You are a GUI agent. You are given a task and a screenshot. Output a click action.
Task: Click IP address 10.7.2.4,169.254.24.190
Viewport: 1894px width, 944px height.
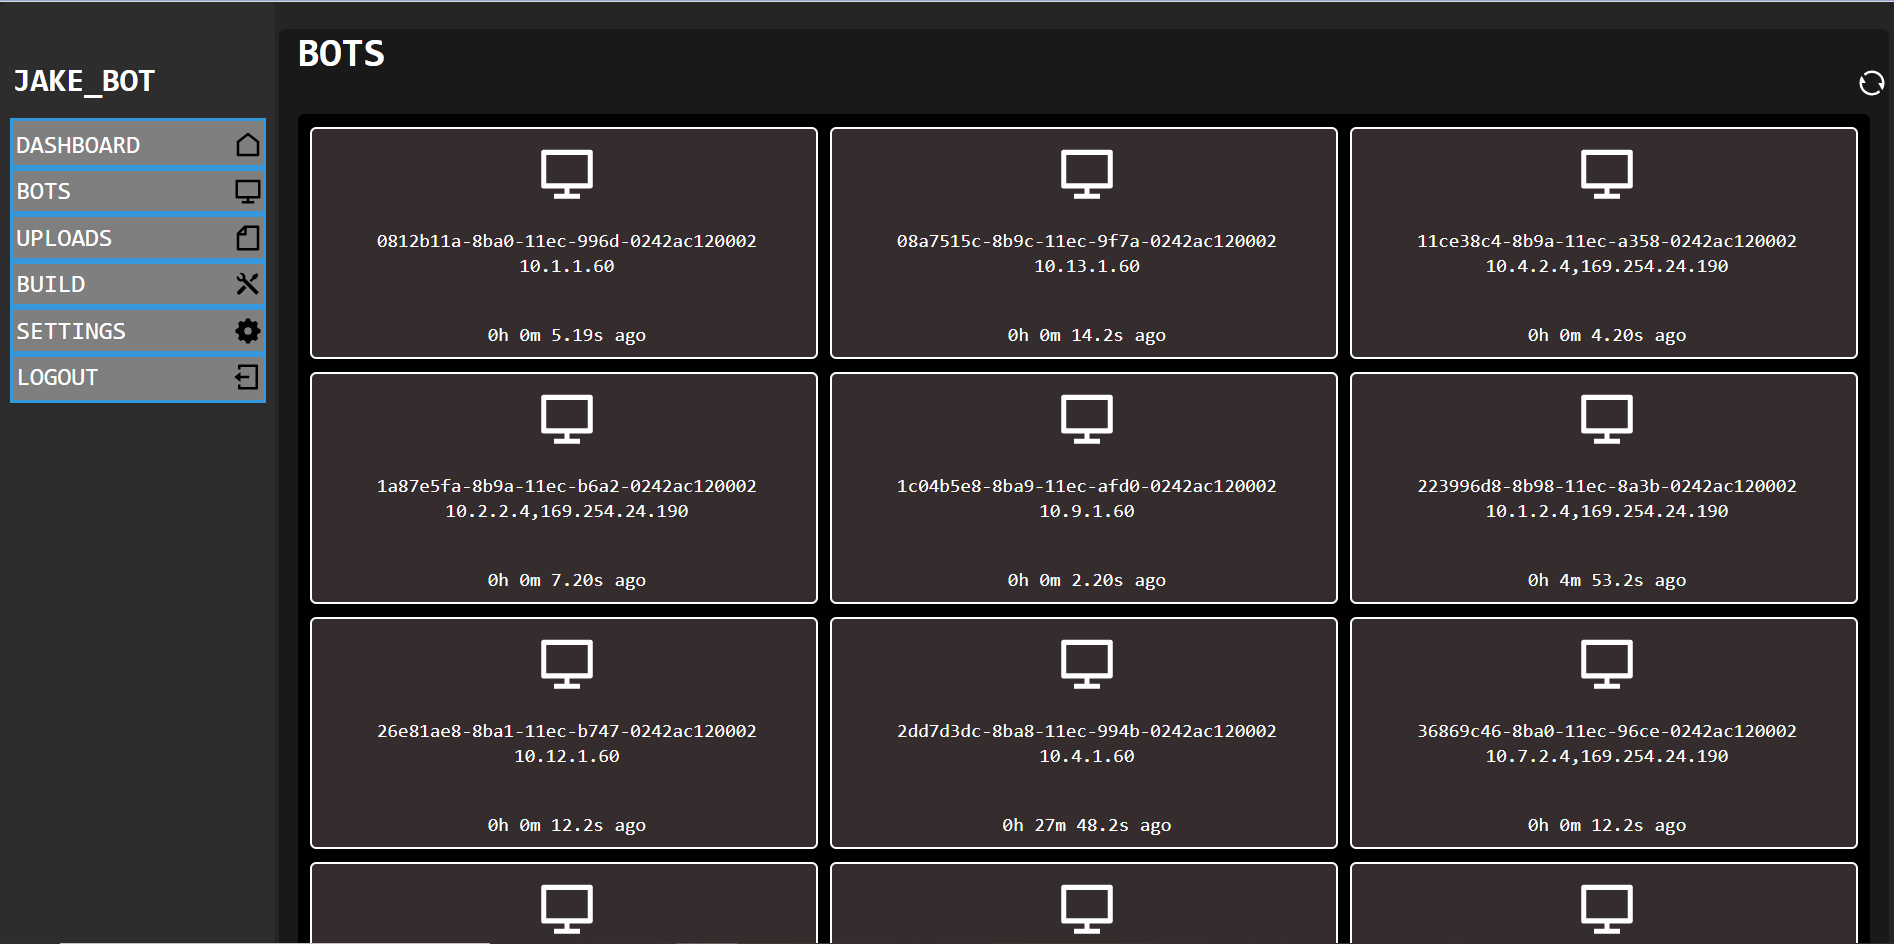point(1607,756)
